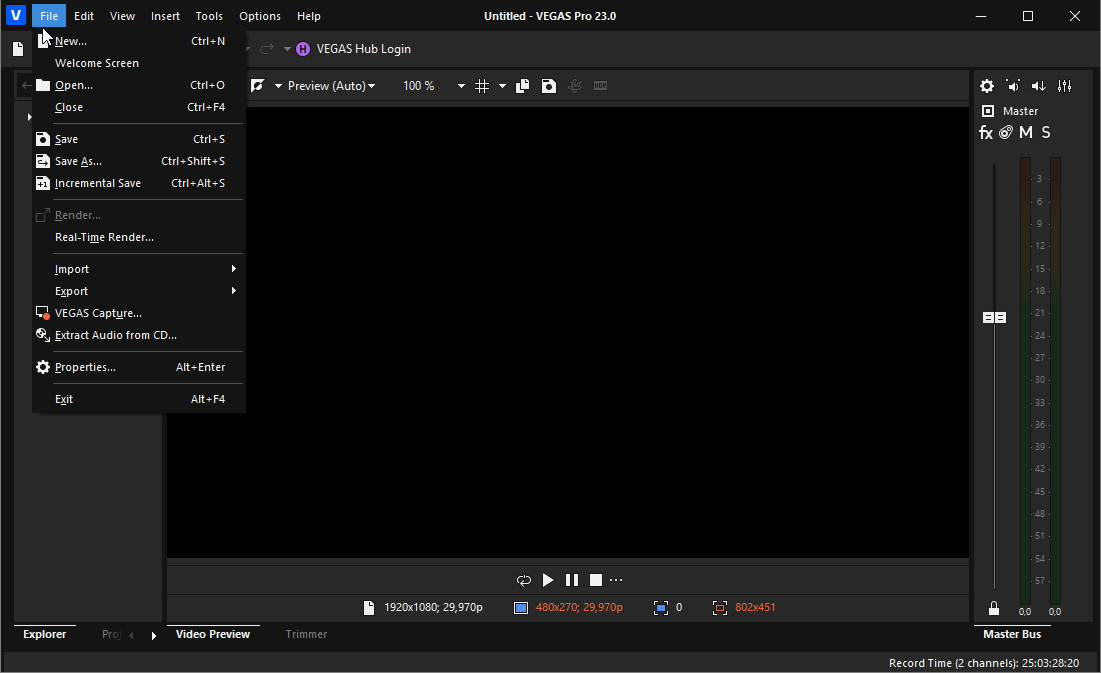Screen dimensions: 1101x673
Task: Open the Master bus automation settings icon
Action: [x=1006, y=133]
